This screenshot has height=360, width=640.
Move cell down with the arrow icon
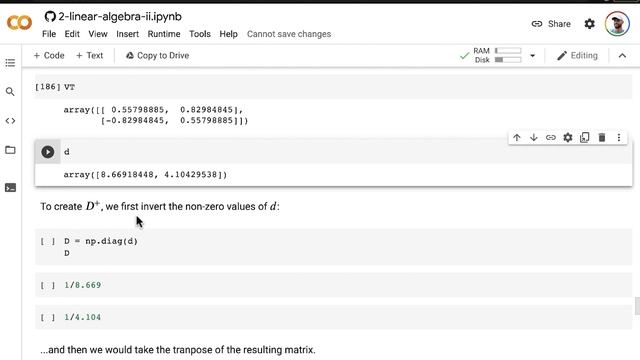[x=533, y=138]
